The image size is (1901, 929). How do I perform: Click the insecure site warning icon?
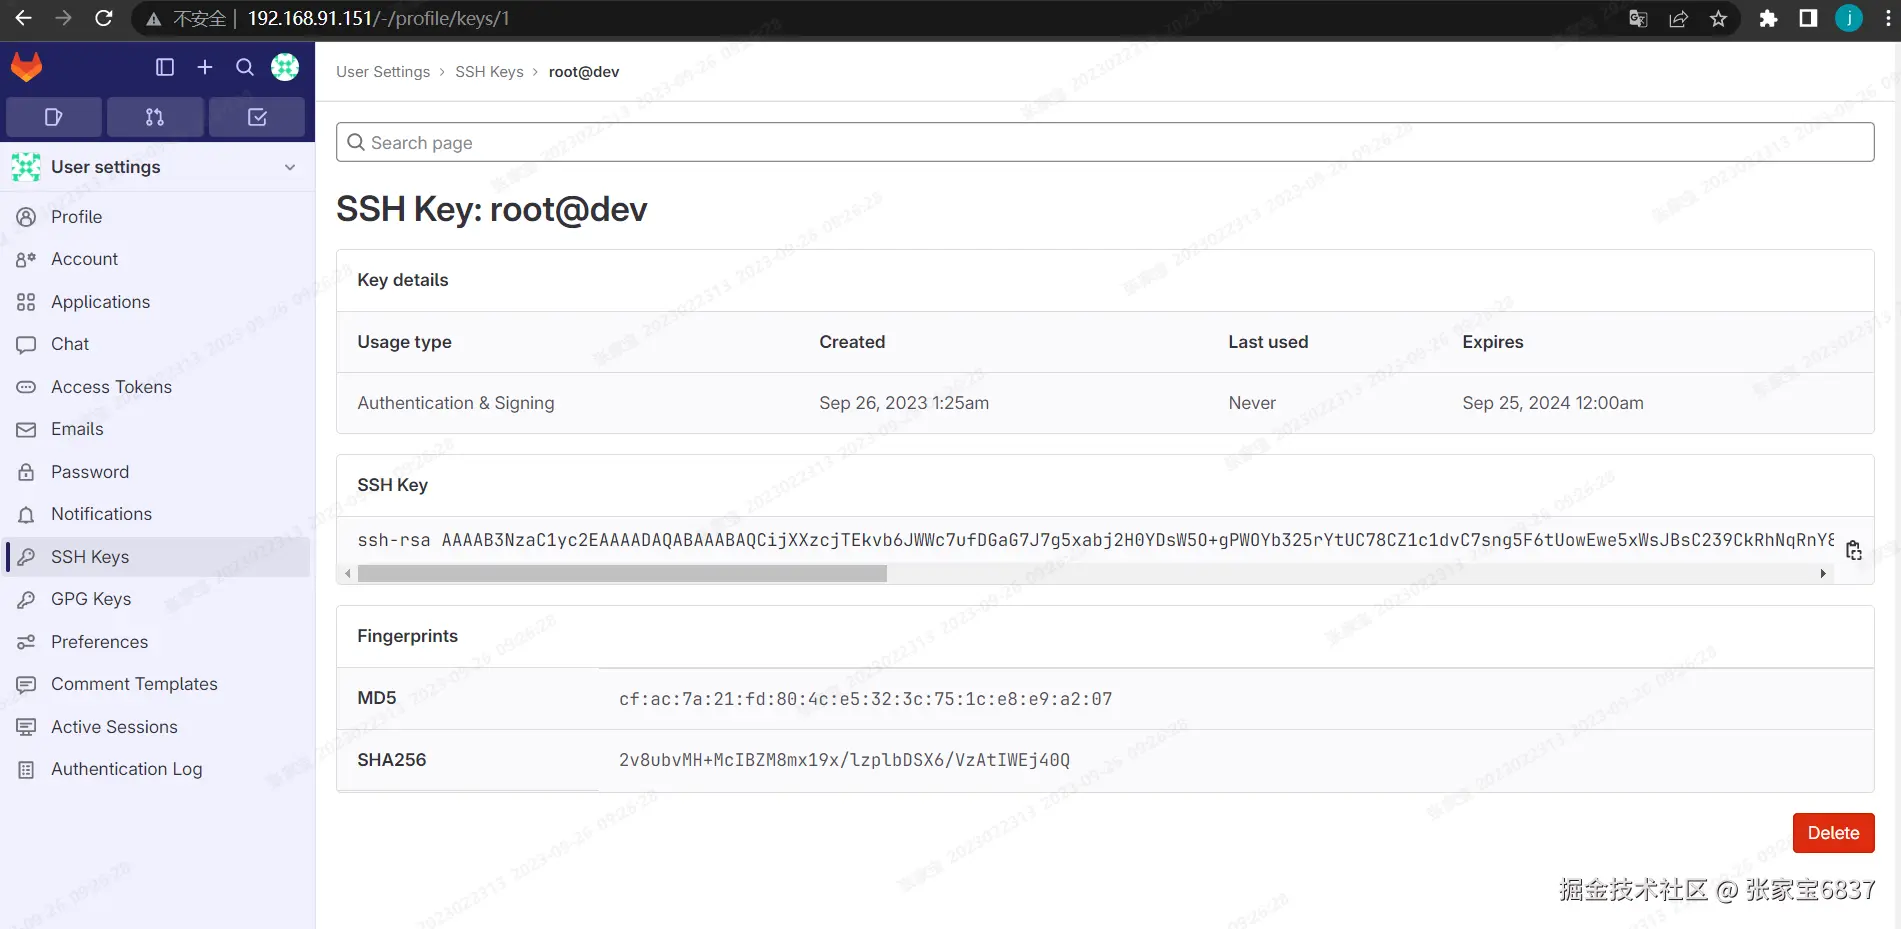pyautogui.click(x=153, y=19)
